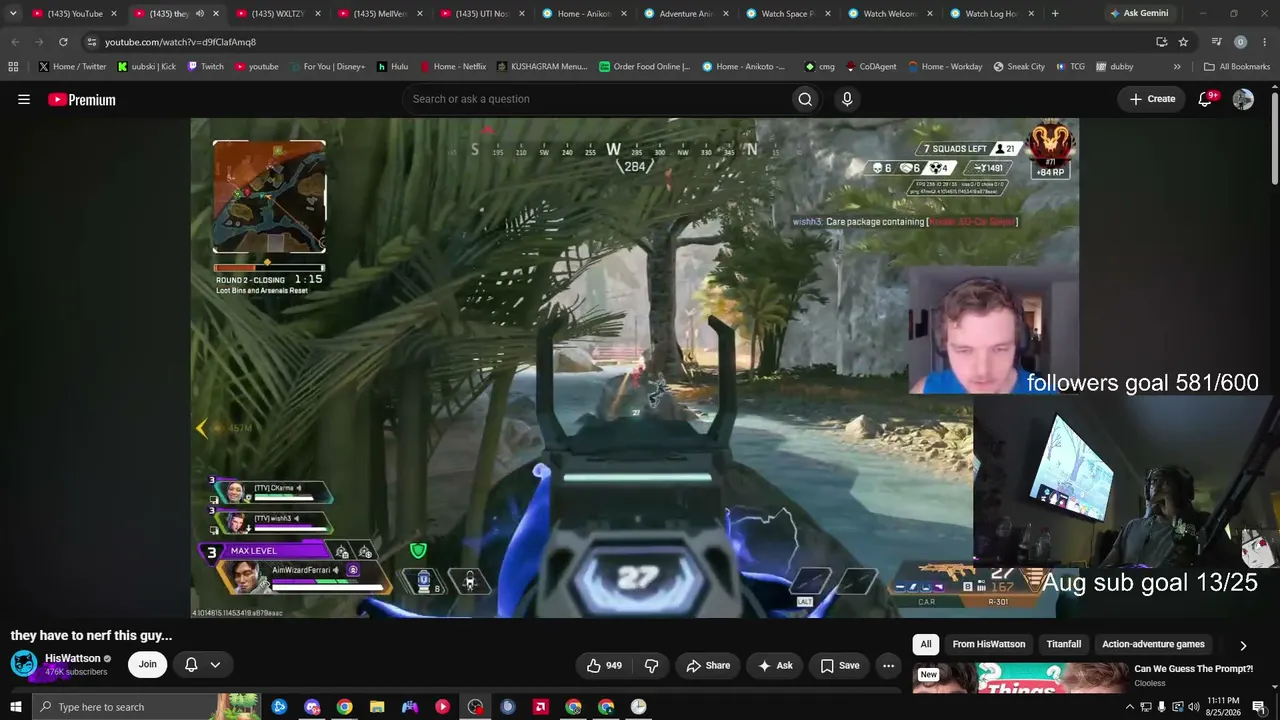Image resolution: width=1280 pixels, height=720 pixels.
Task: Open the install app icon in address bar
Action: 1161,42
